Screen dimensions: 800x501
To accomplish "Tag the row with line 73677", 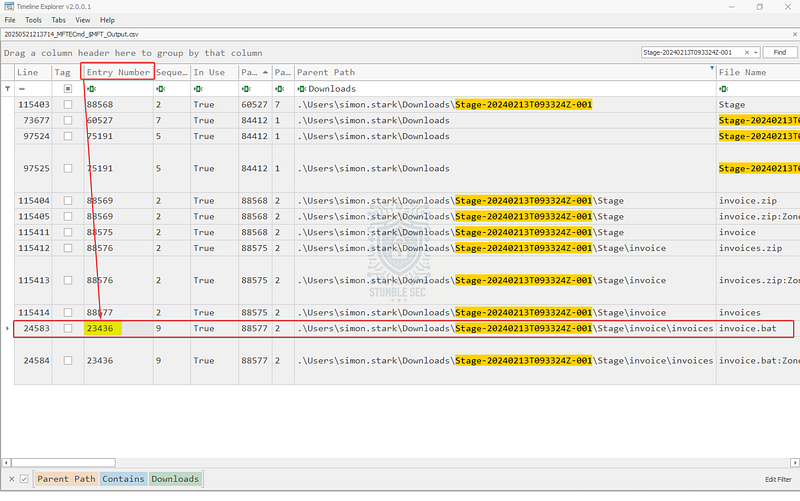I will [x=68, y=120].
